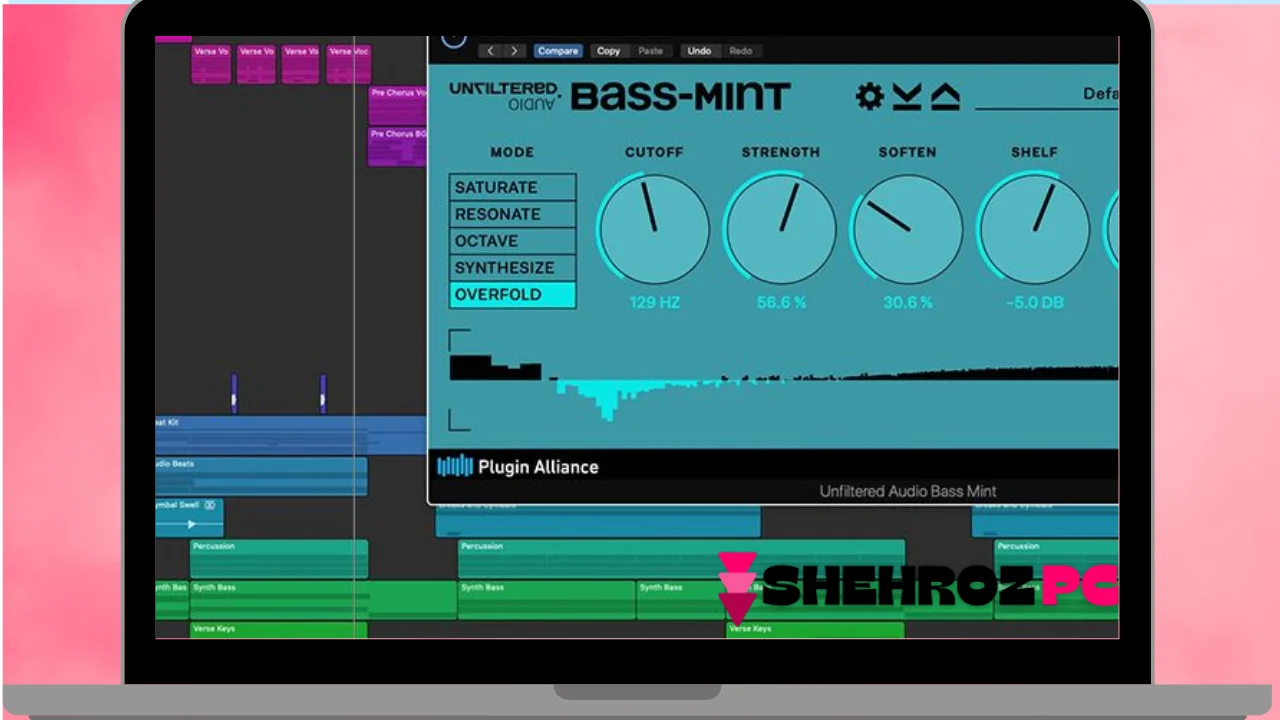Select the Pre Chorus Vo region

[397, 105]
